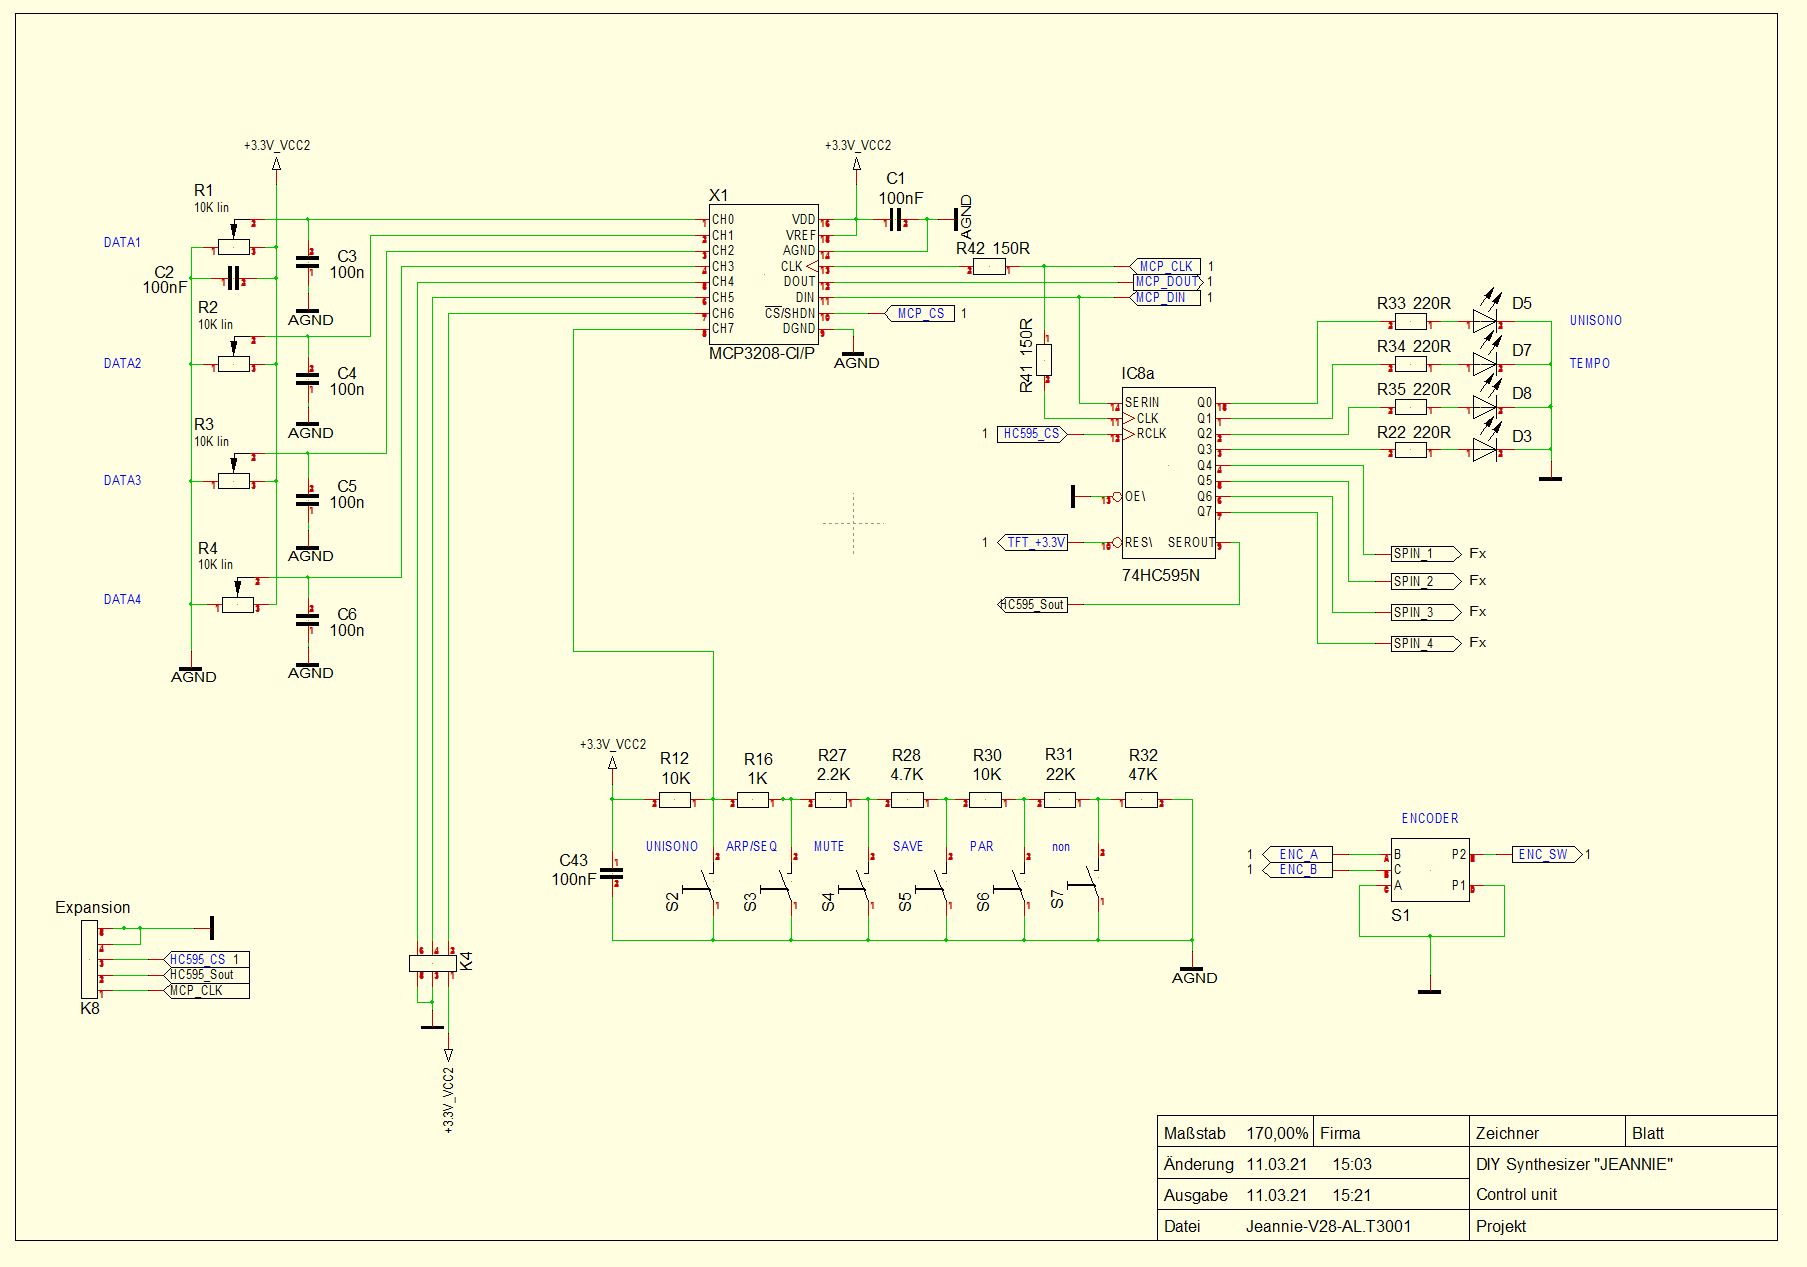Select resistor R12 10K symbol
The image size is (1807, 1267).
point(675,800)
